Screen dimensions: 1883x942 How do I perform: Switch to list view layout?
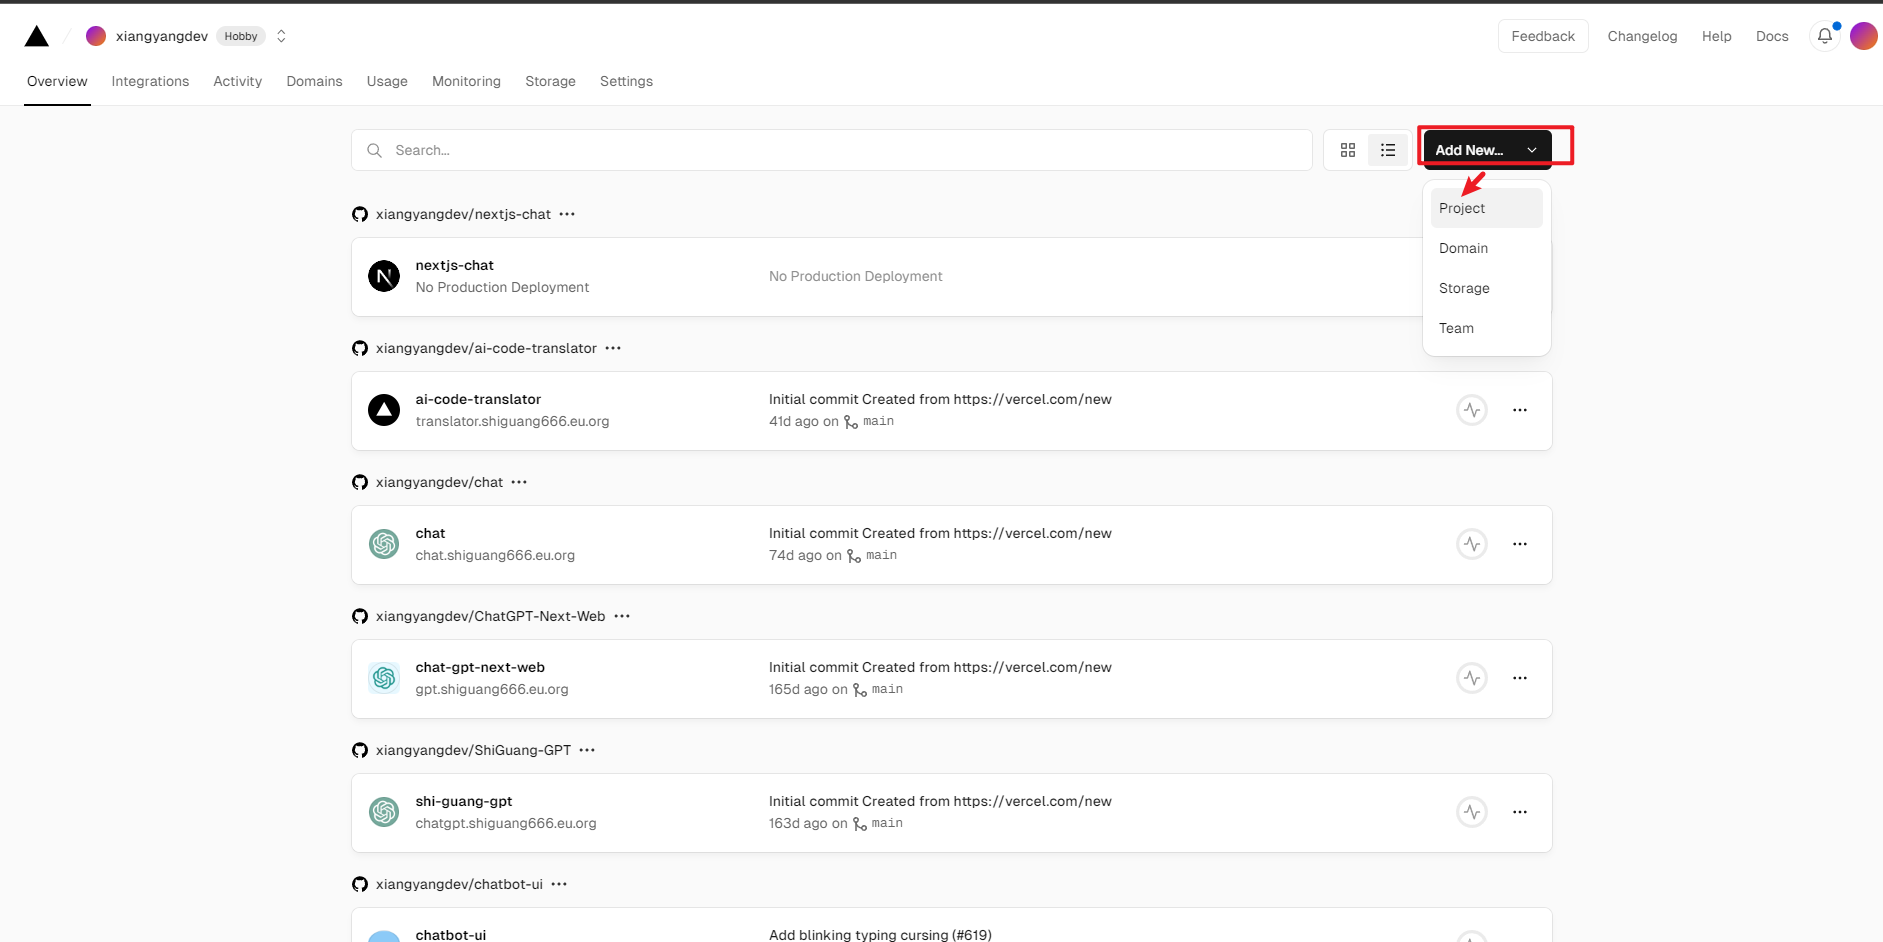click(x=1388, y=150)
